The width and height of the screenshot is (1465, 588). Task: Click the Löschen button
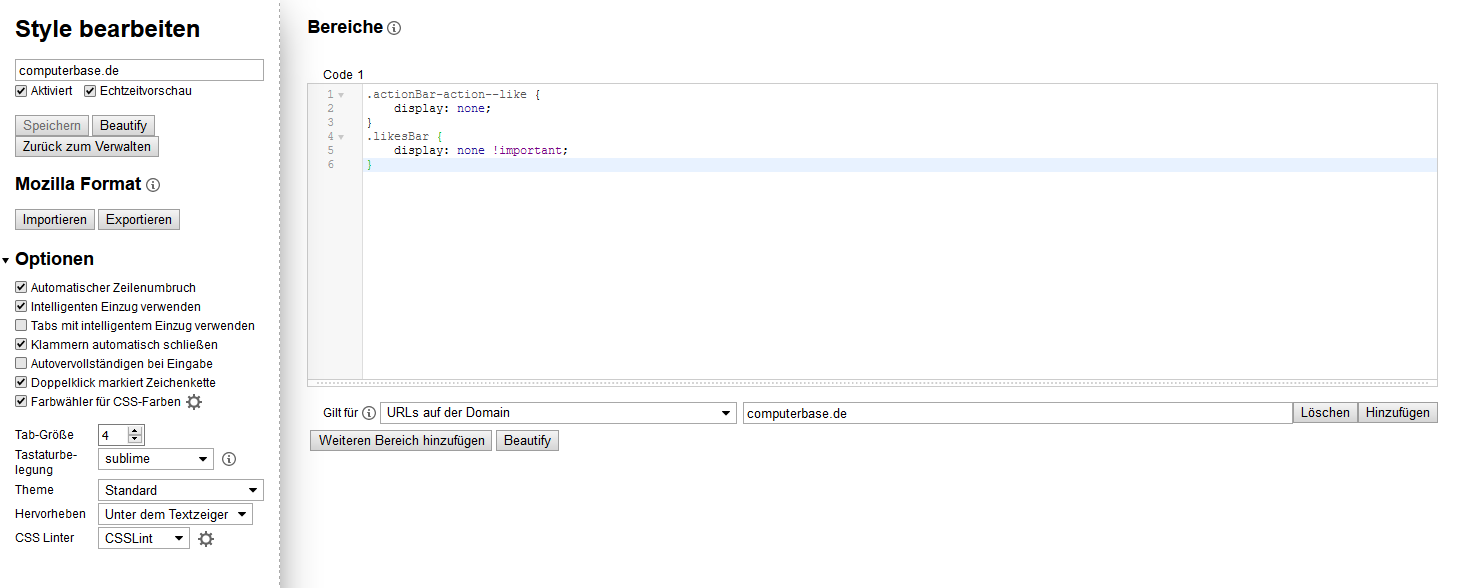[x=1325, y=413]
